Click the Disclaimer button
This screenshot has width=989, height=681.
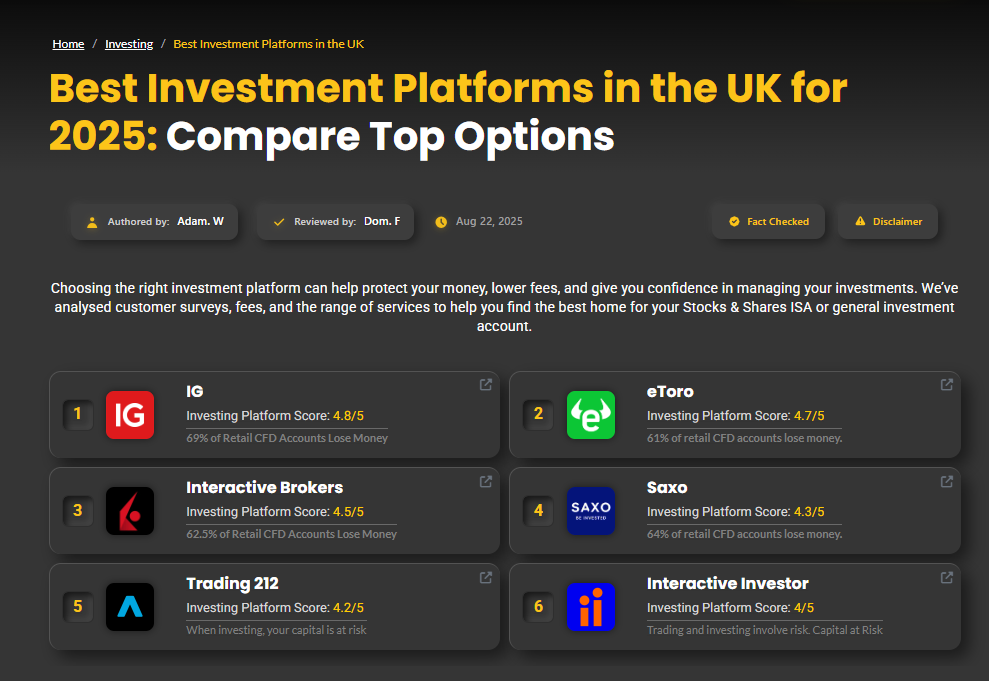pyautogui.click(x=888, y=221)
